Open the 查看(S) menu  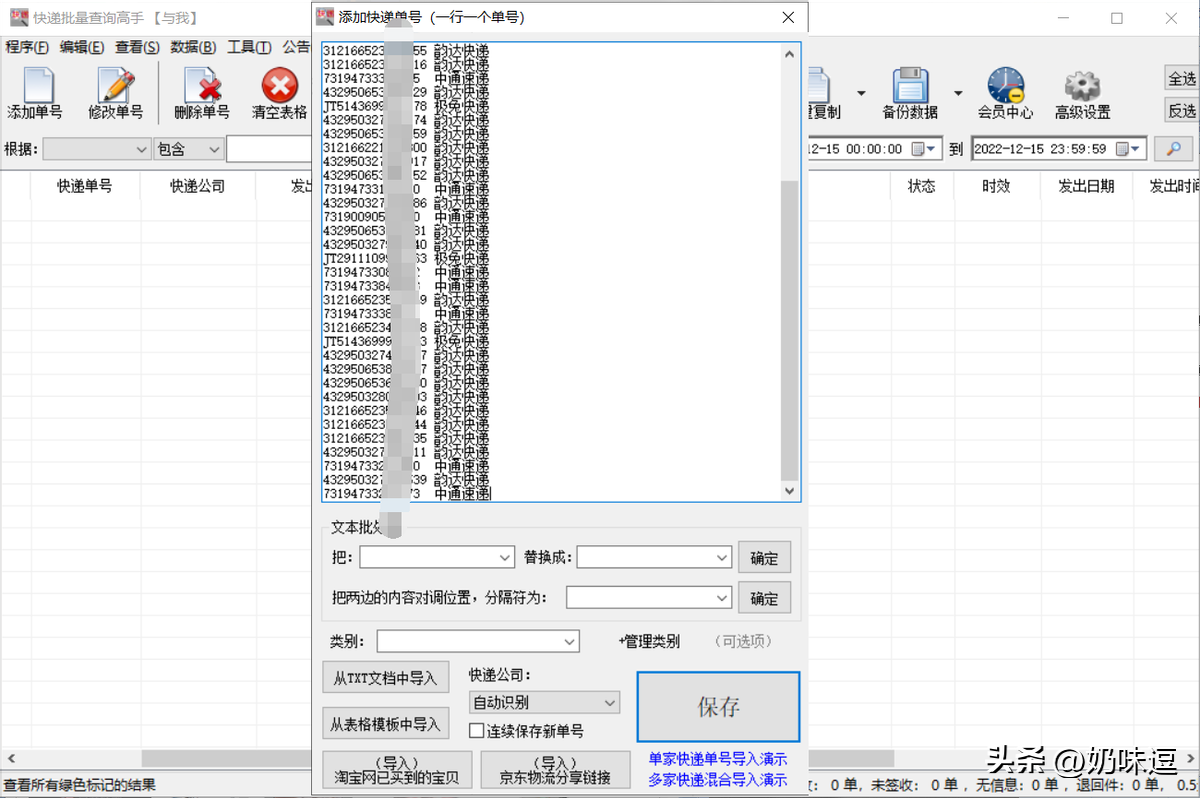tap(137, 47)
